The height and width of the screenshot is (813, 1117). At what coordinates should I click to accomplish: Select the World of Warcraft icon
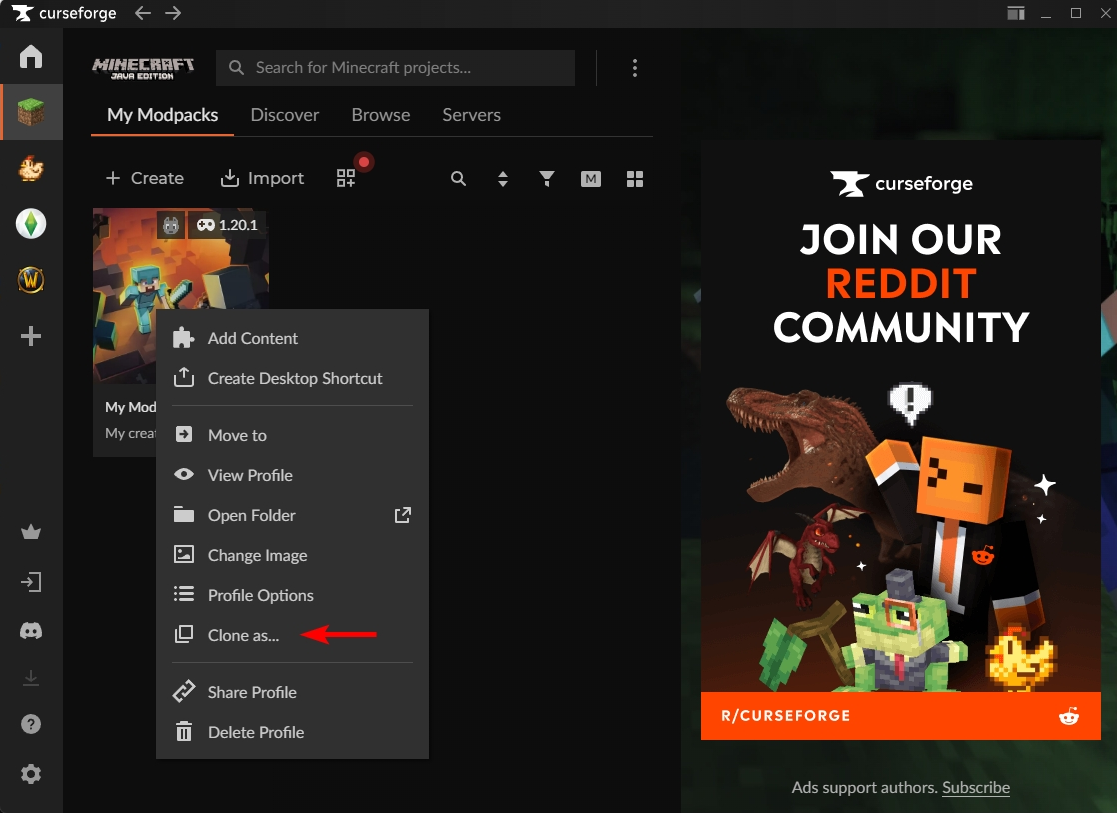coord(31,279)
